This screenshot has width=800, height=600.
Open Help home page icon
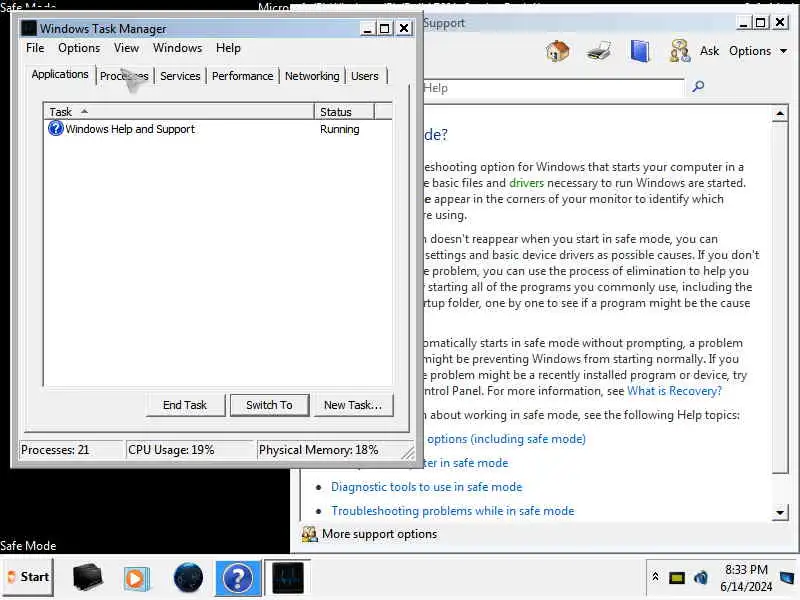pyautogui.click(x=557, y=51)
